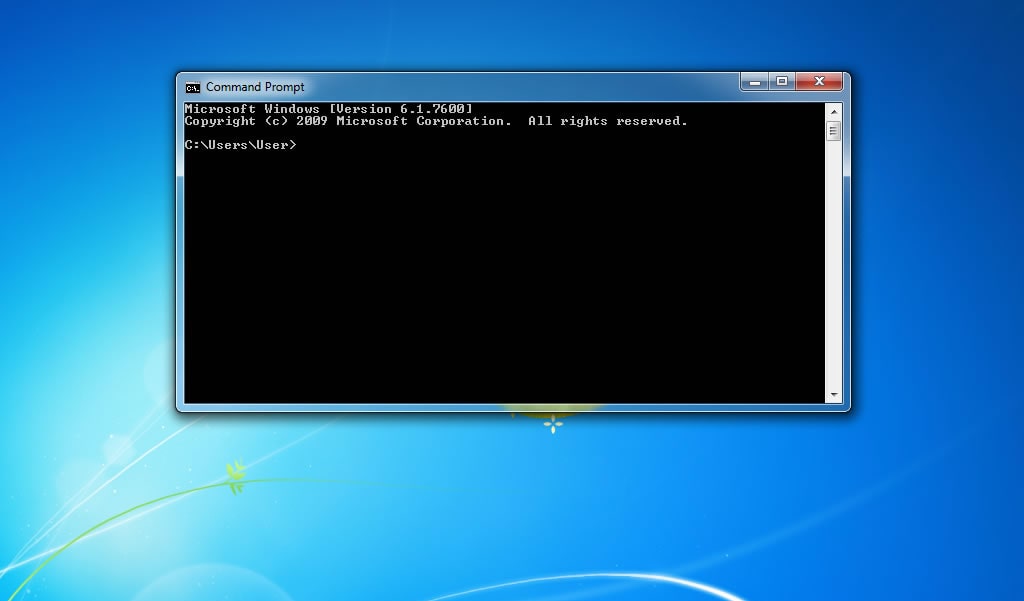Viewport: 1024px width, 601px height.
Task: Click the version number 6.1.7600 text
Action: coord(432,109)
